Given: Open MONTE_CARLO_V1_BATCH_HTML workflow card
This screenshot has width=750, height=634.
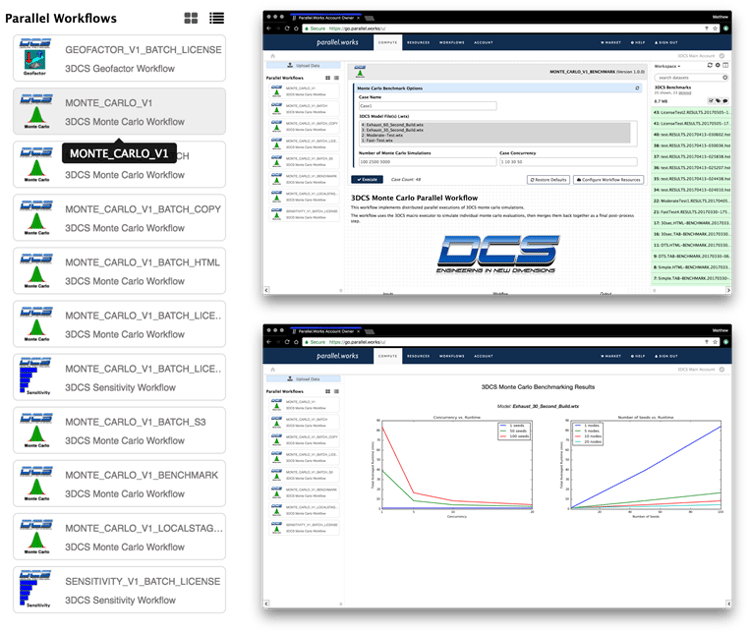Looking at the screenshot, I should click(x=119, y=271).
